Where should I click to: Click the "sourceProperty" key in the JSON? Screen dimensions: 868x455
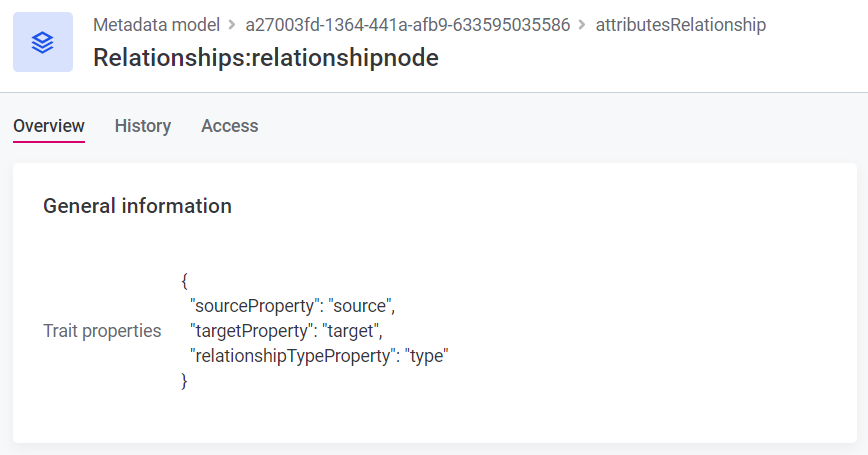[255, 305]
